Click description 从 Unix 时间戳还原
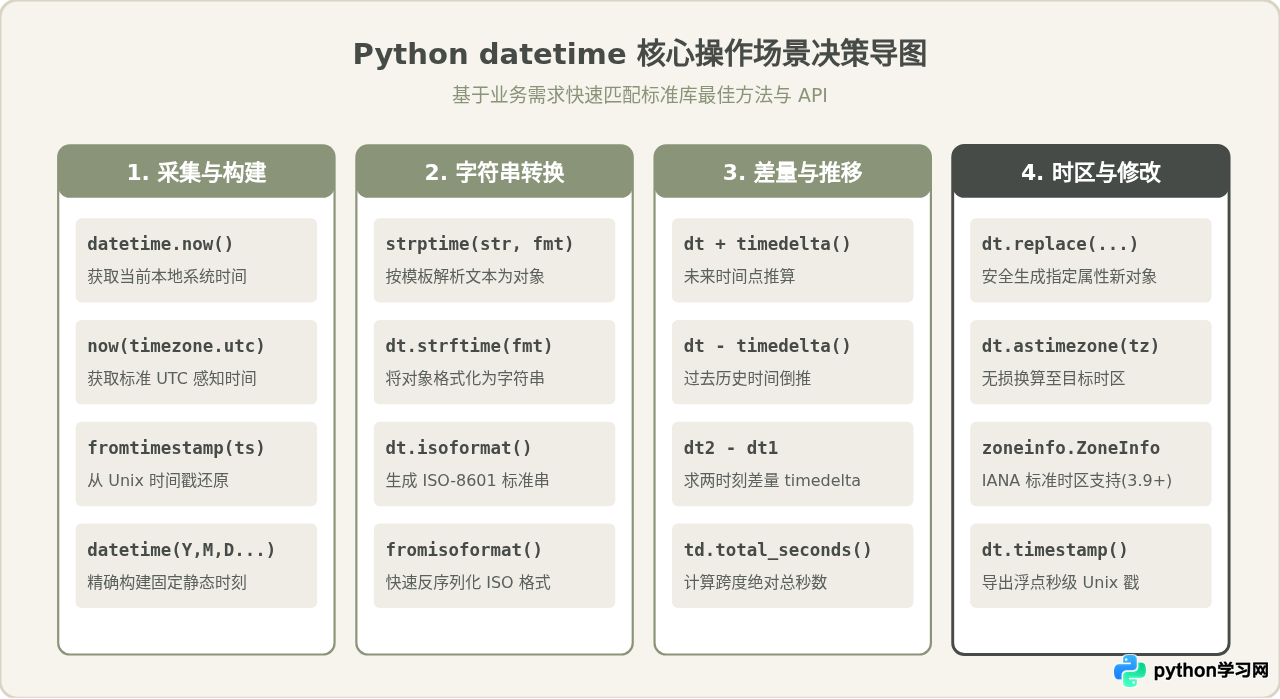The width and height of the screenshot is (1280, 699). [158, 481]
